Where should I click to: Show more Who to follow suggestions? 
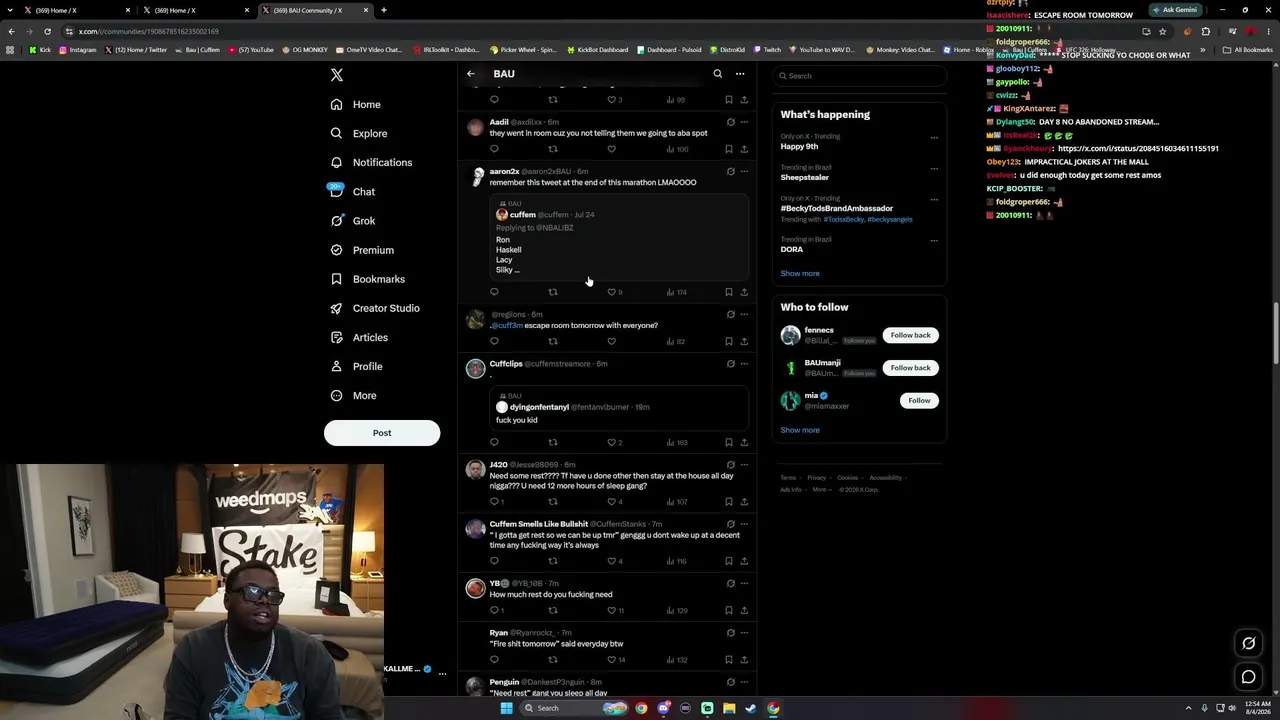pyautogui.click(x=800, y=430)
